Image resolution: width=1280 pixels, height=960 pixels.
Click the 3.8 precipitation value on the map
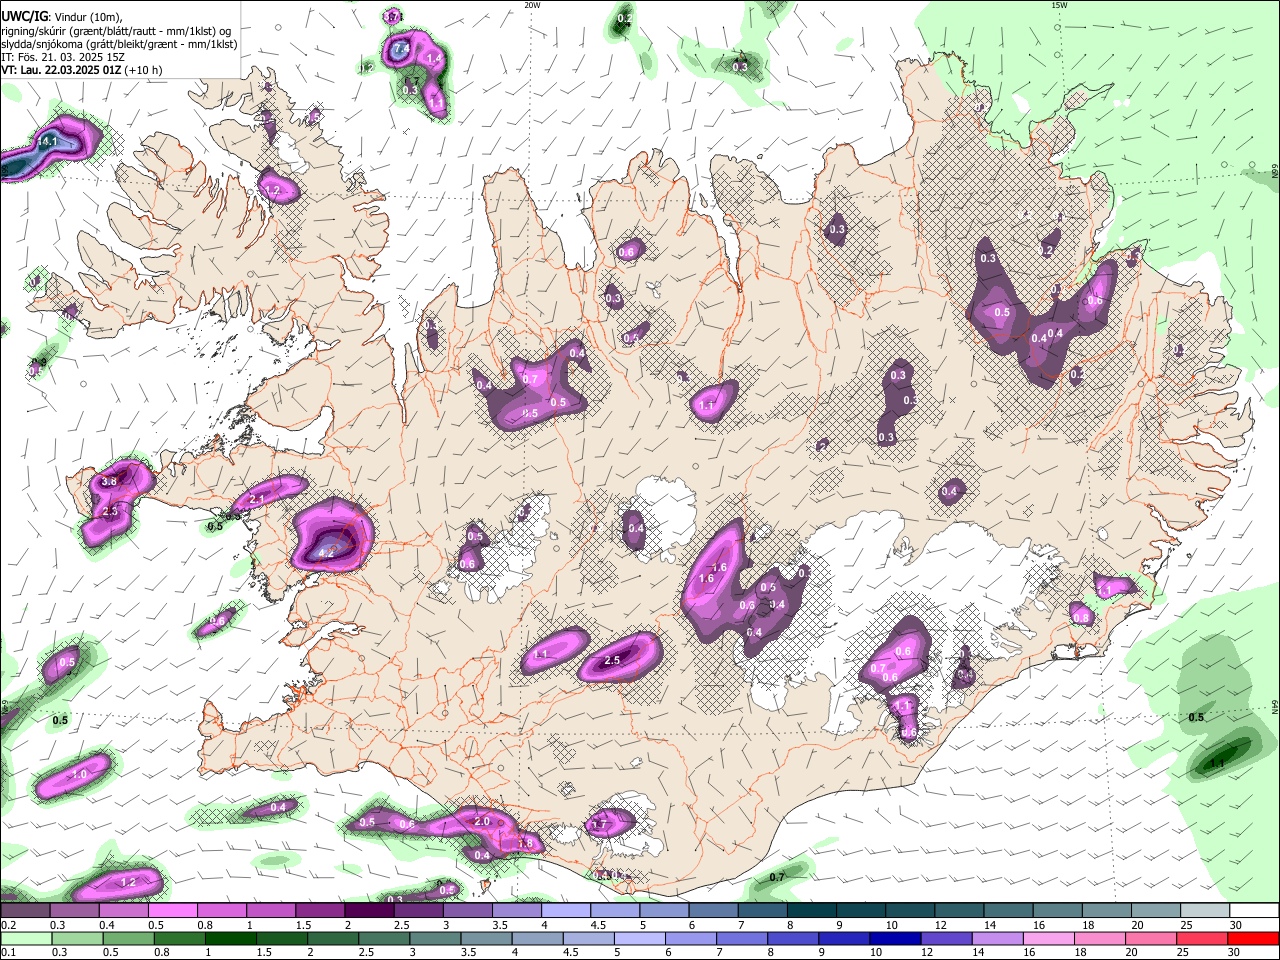110,481
